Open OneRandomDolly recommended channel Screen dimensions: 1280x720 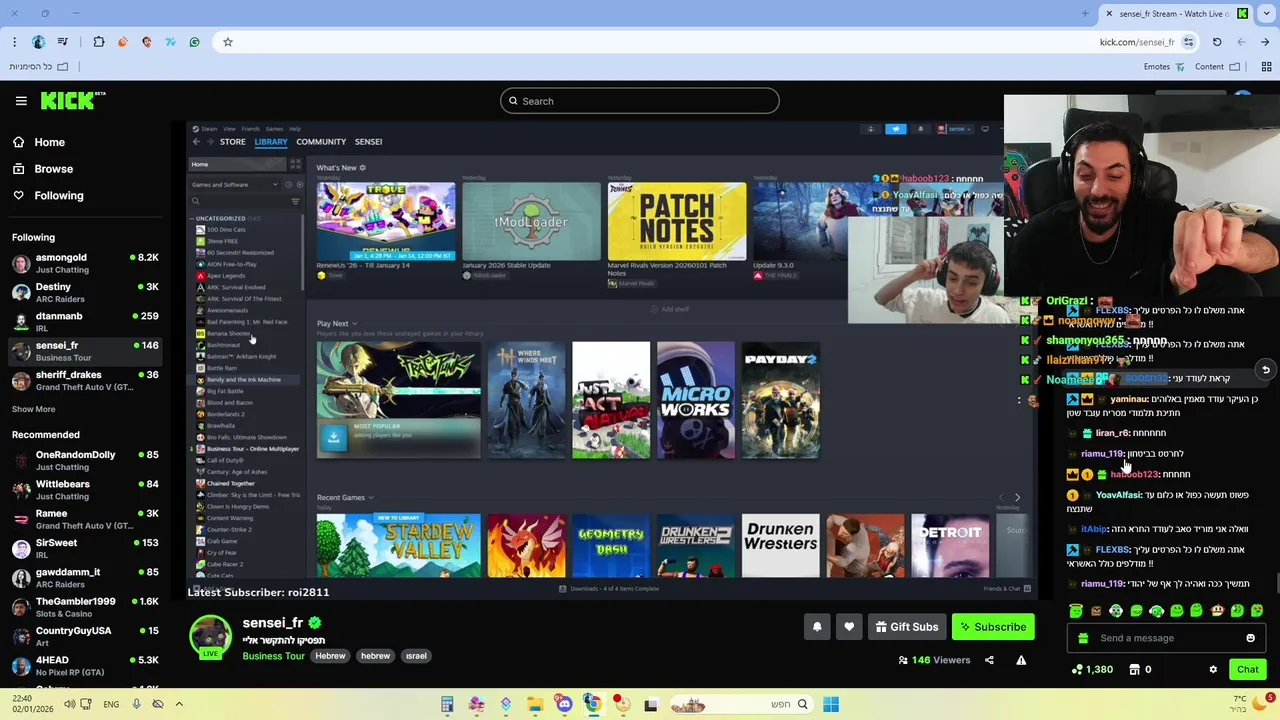(x=84, y=461)
